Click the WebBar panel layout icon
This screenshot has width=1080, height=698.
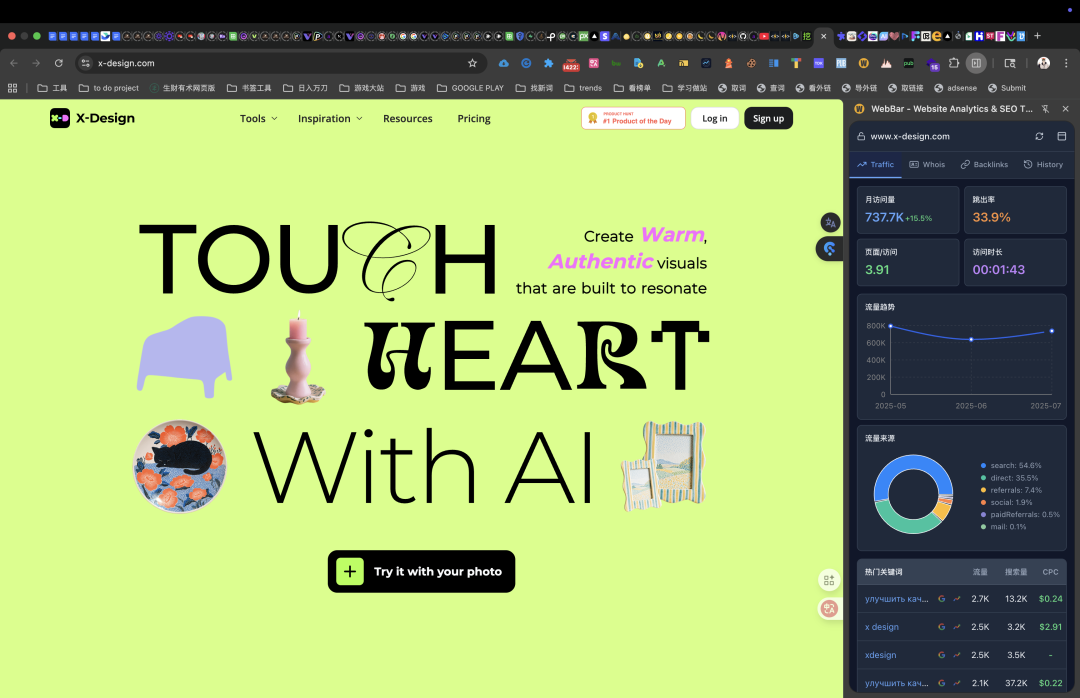pyautogui.click(x=1061, y=136)
